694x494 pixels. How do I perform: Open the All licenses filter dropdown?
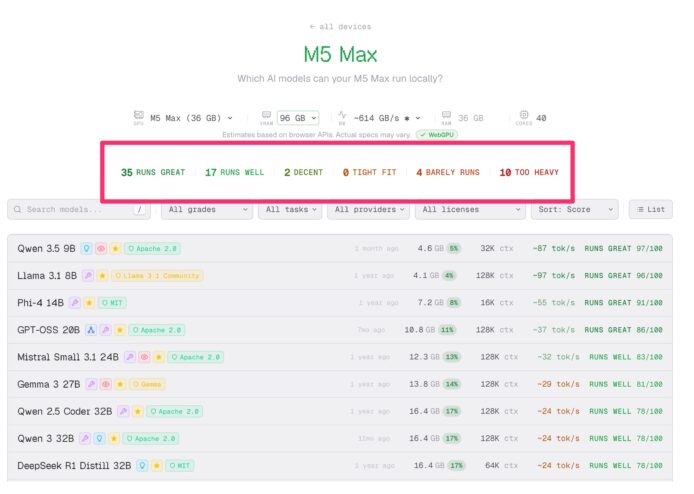pyautogui.click(x=470, y=209)
